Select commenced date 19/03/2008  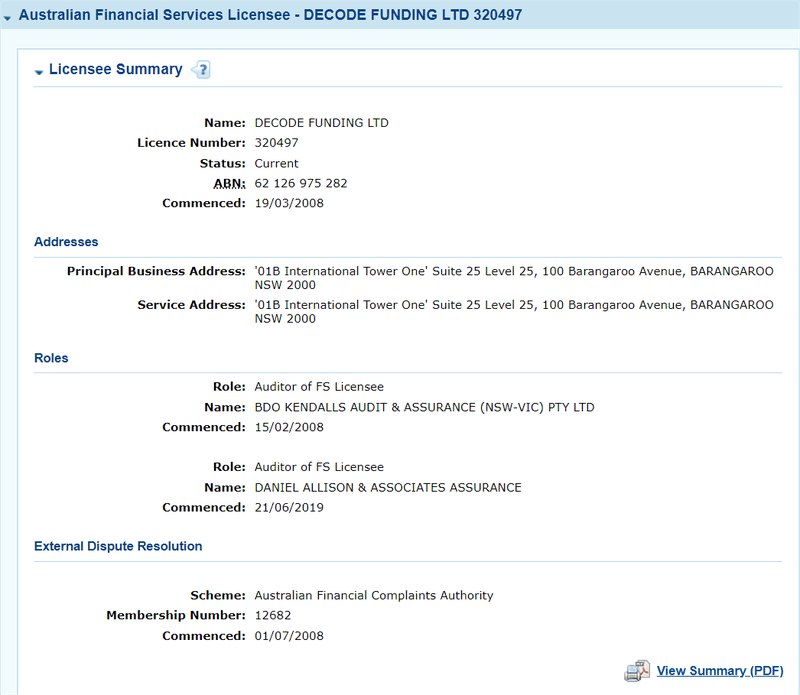(289, 203)
